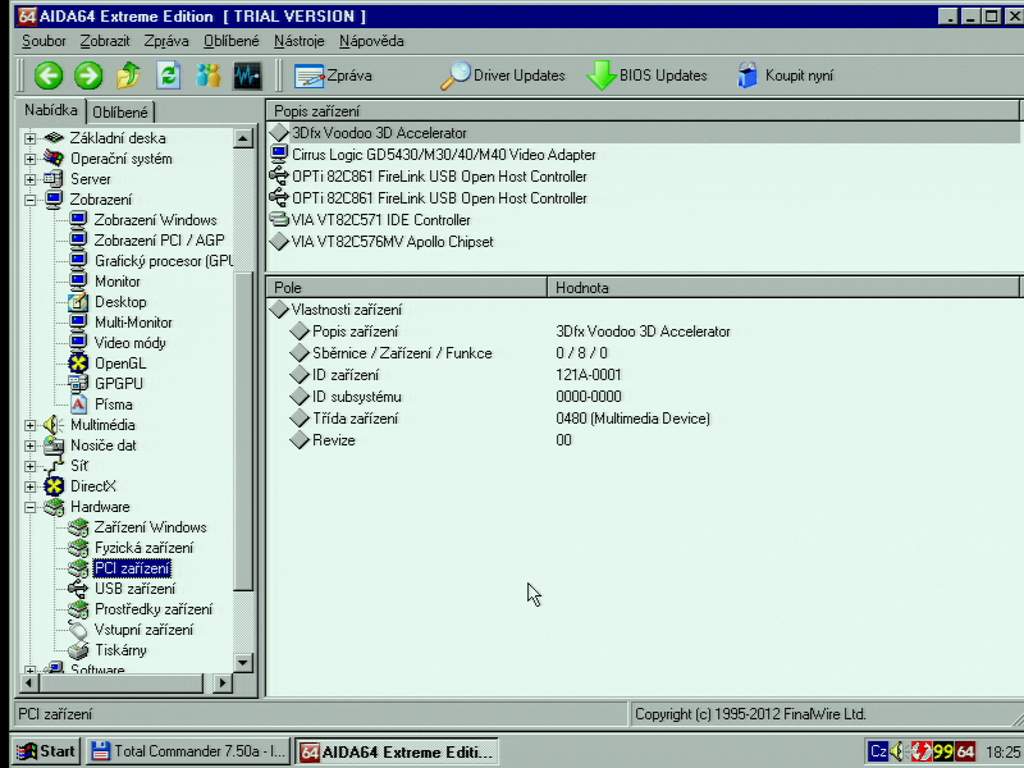Image resolution: width=1024 pixels, height=768 pixels.
Task: Click the Refresh toolbar icon
Action: pyautogui.click(x=168, y=76)
